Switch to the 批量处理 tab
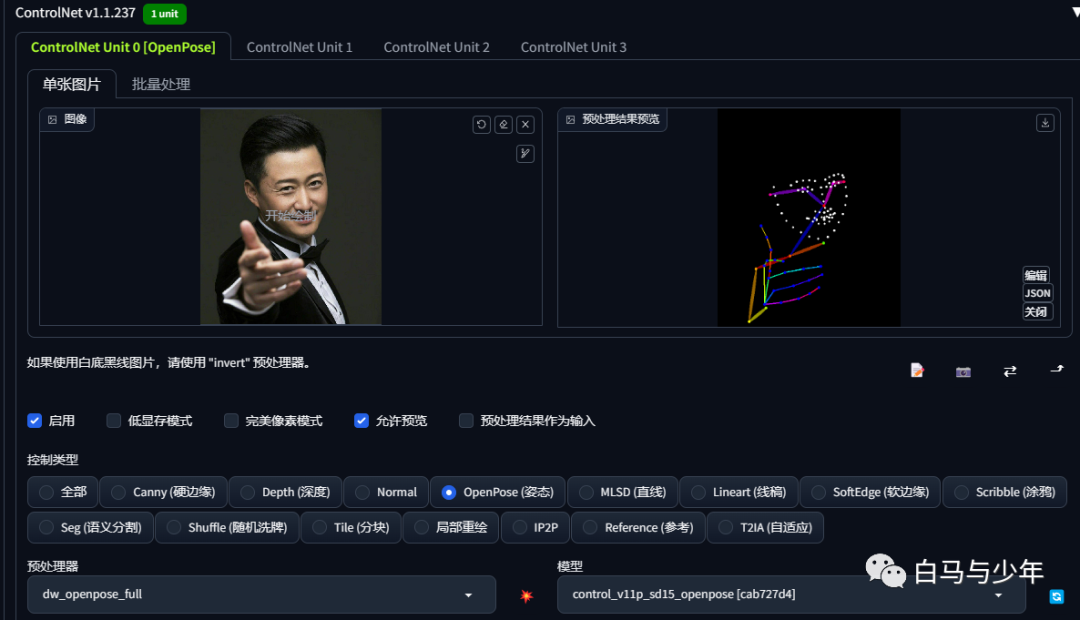This screenshot has height=620, width=1080. click(x=160, y=85)
